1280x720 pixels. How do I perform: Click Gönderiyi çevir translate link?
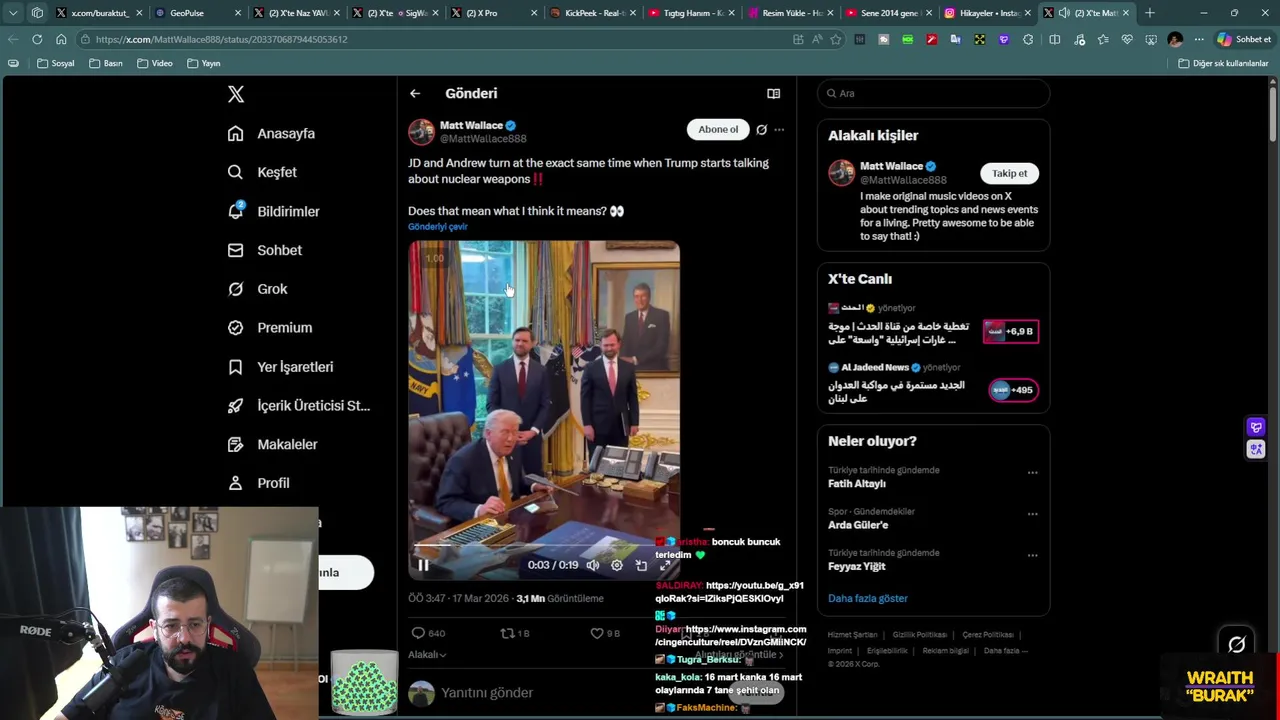pyautogui.click(x=438, y=227)
